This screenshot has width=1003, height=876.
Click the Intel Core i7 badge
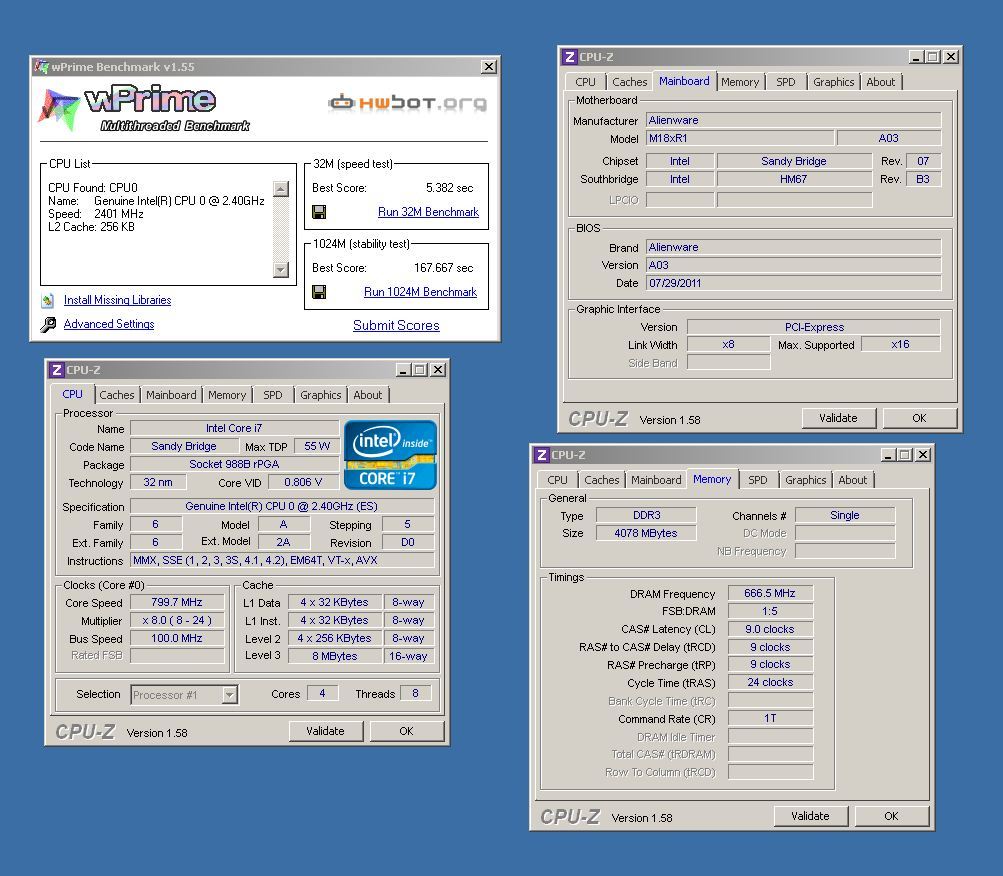pyautogui.click(x=390, y=455)
